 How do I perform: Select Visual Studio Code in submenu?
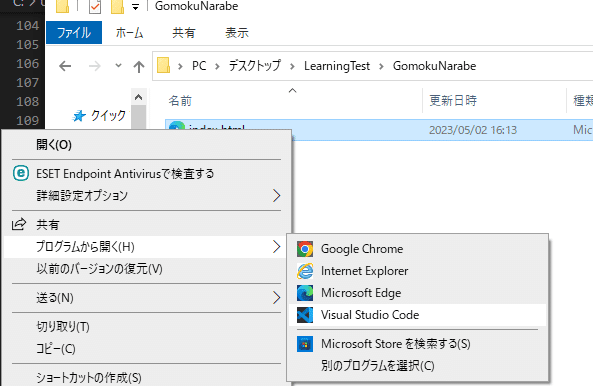click(418, 315)
